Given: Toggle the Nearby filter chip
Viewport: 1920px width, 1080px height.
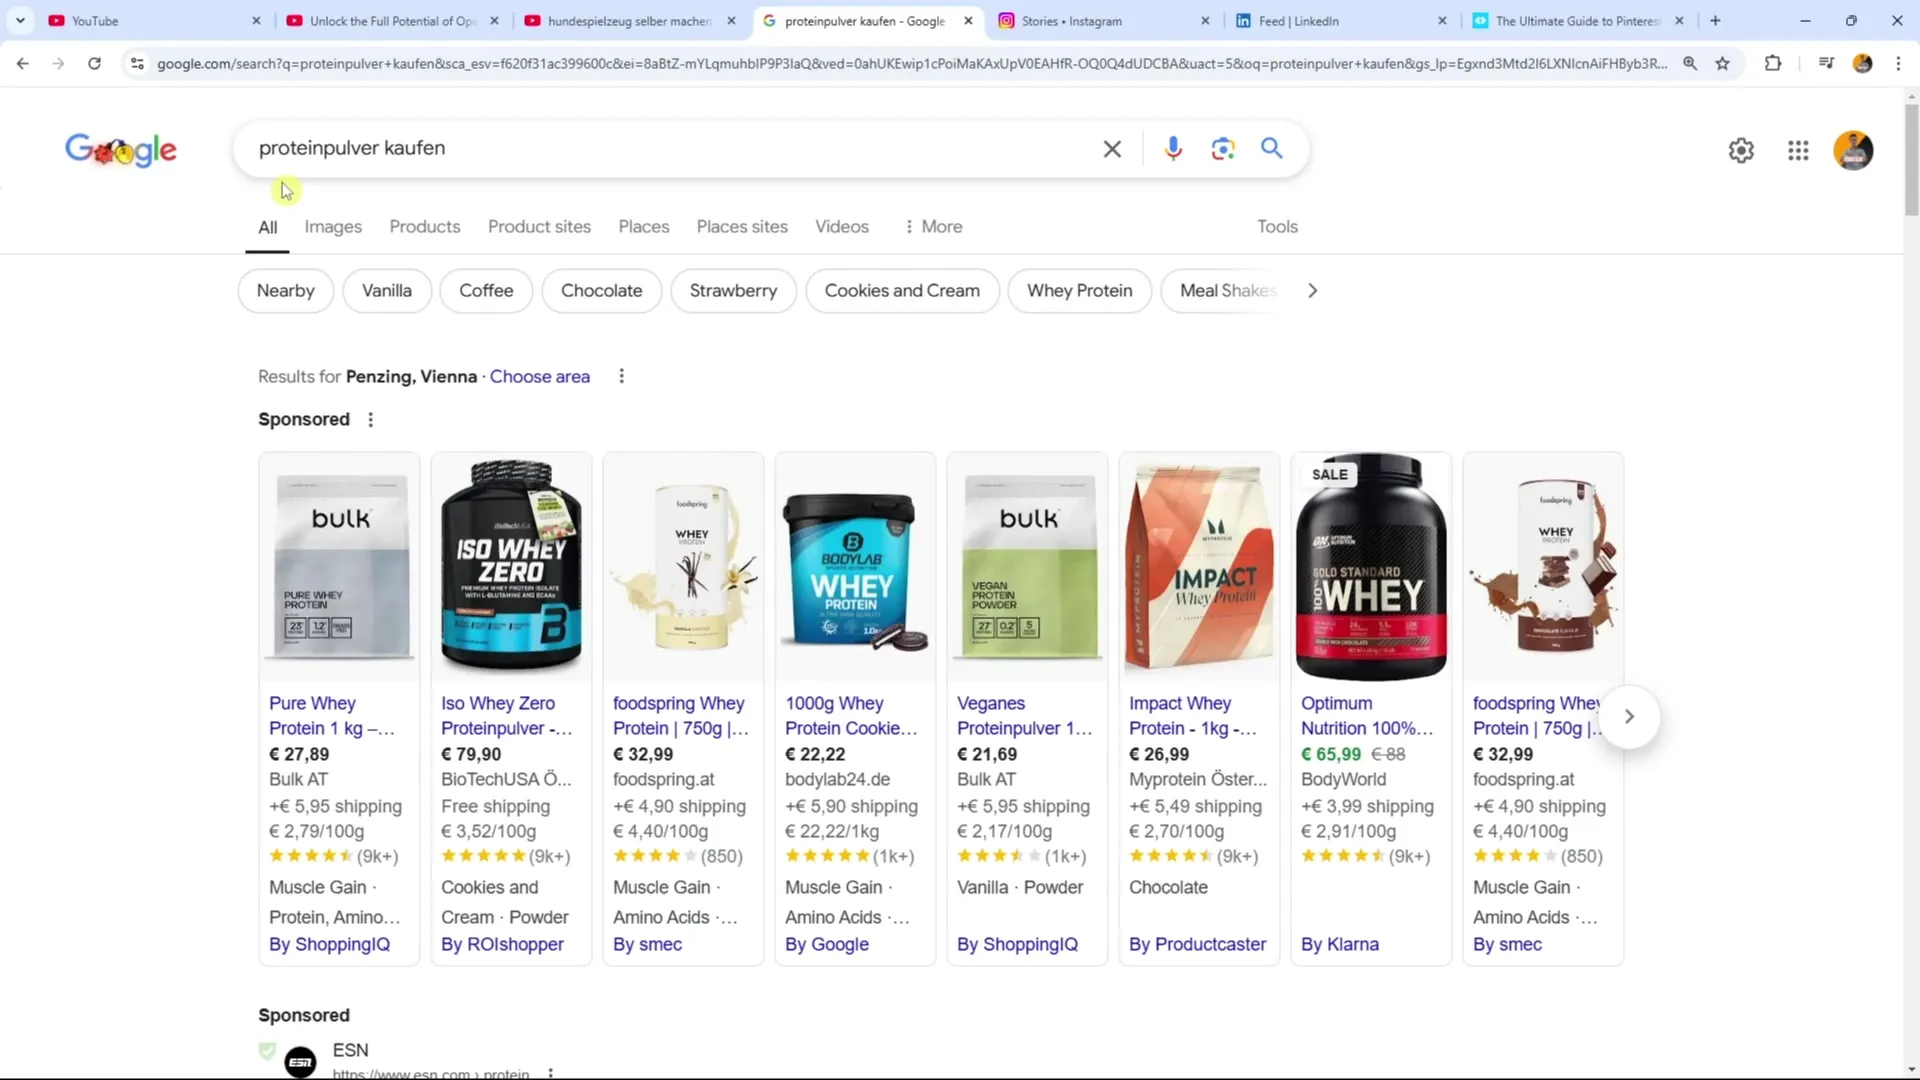Looking at the screenshot, I should [285, 291].
